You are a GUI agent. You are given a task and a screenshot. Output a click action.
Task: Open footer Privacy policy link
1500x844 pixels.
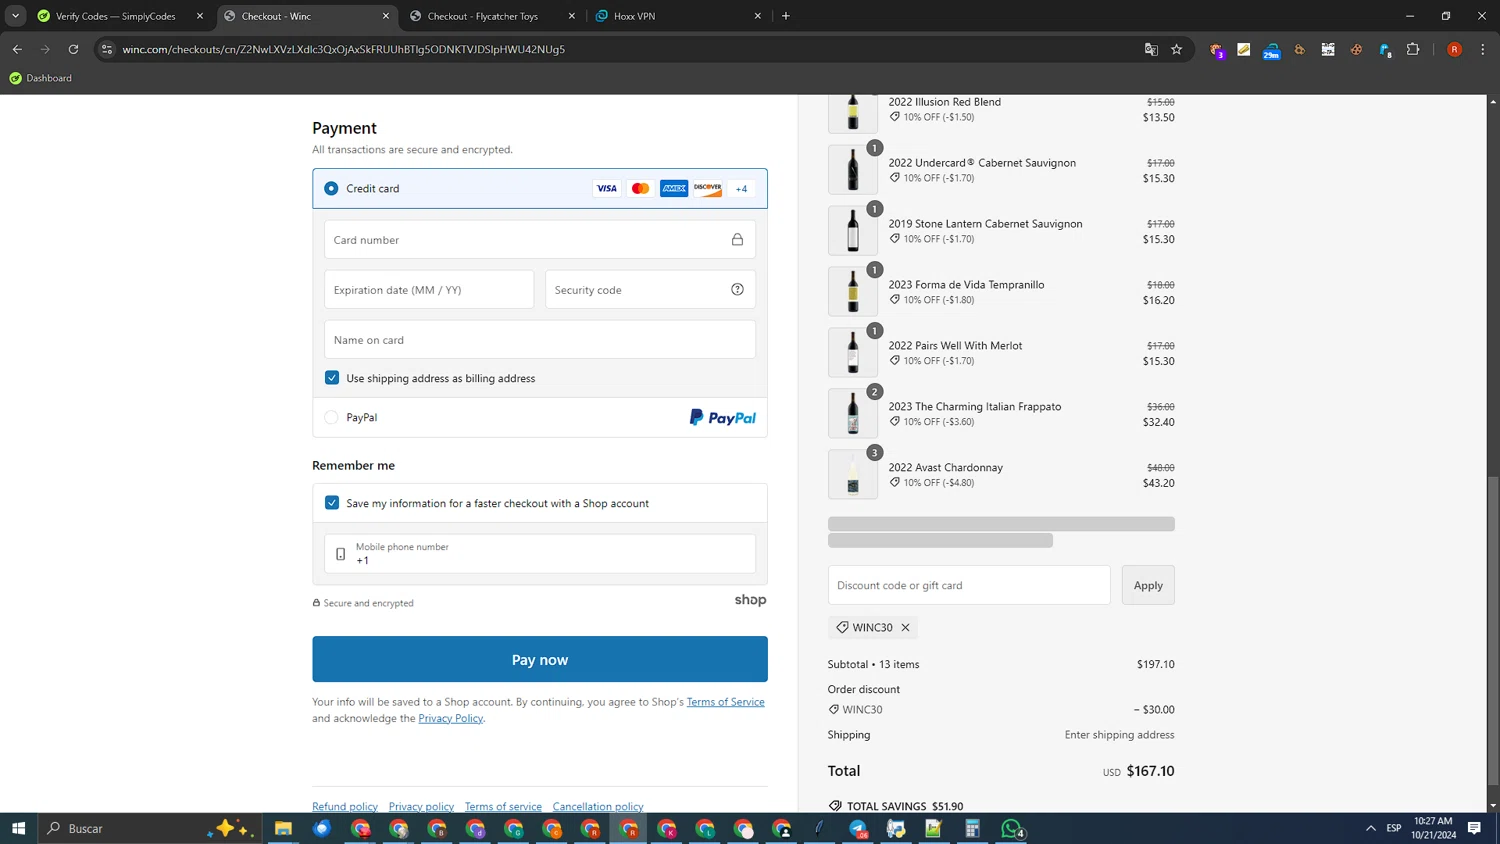421,806
